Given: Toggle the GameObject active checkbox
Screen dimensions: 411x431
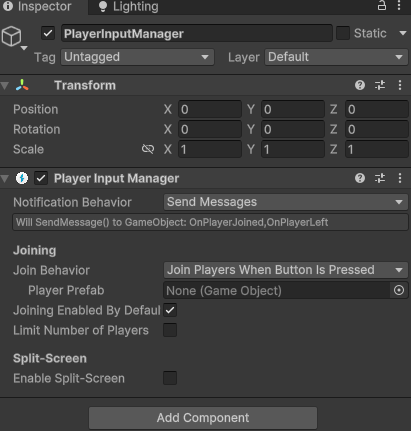Looking at the screenshot, I should pos(48,33).
